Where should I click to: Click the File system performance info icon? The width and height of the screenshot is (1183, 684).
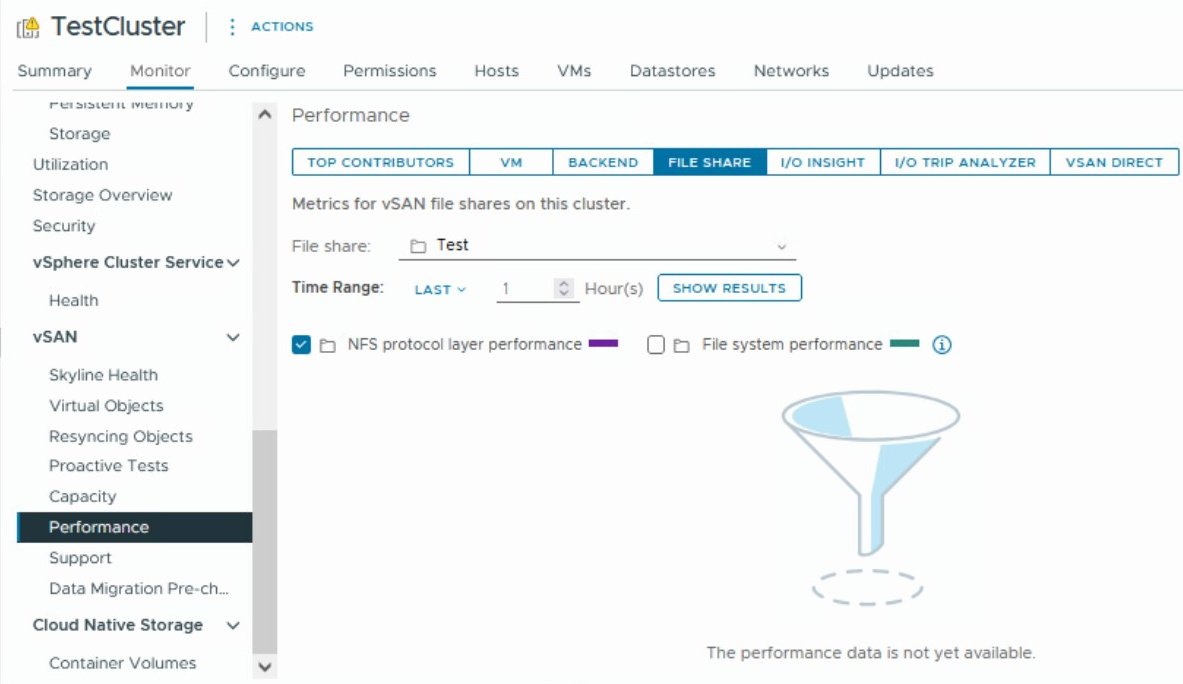[x=942, y=345]
